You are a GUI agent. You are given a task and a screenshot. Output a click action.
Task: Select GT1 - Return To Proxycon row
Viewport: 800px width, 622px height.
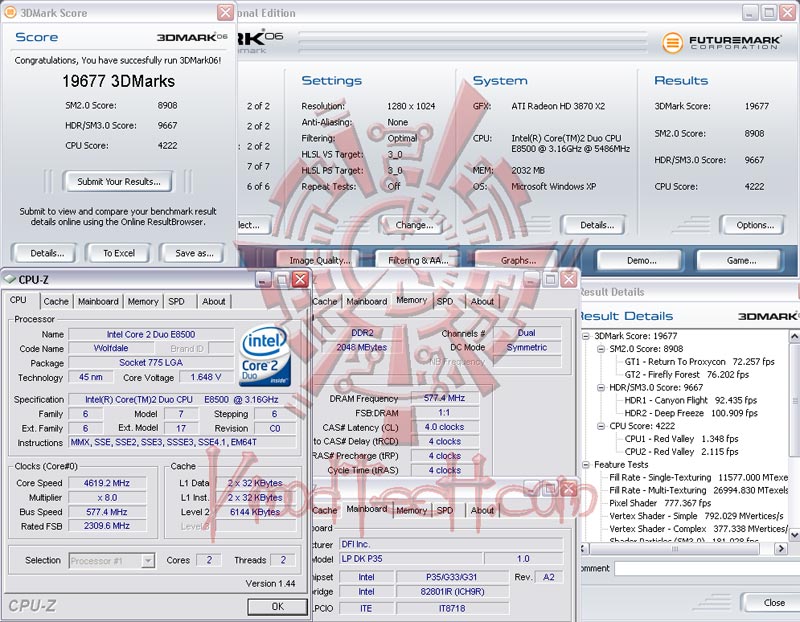pyautogui.click(x=699, y=362)
